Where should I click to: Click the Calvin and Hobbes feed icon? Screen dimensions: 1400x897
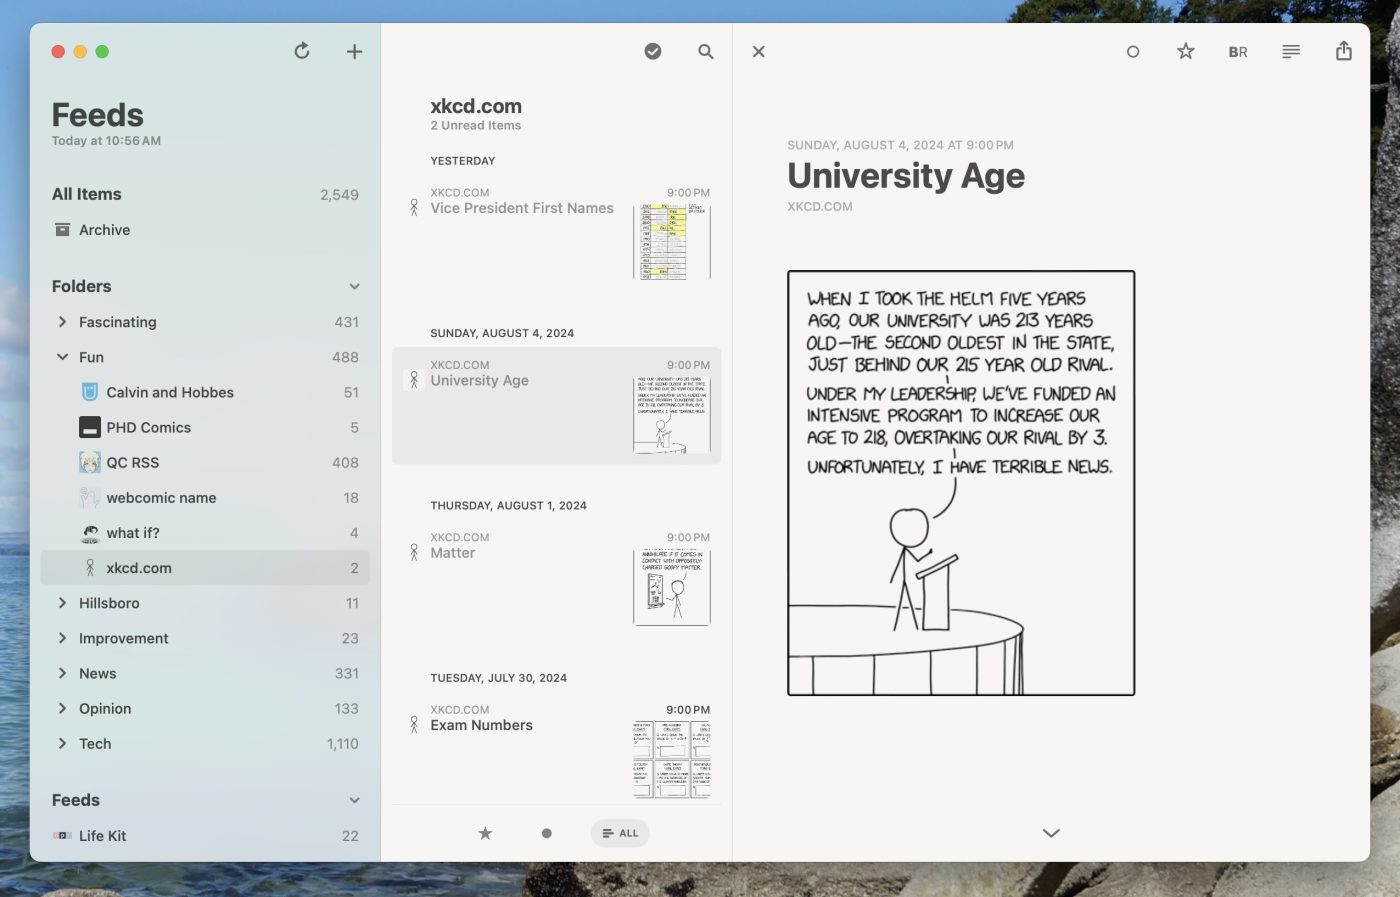coord(90,392)
